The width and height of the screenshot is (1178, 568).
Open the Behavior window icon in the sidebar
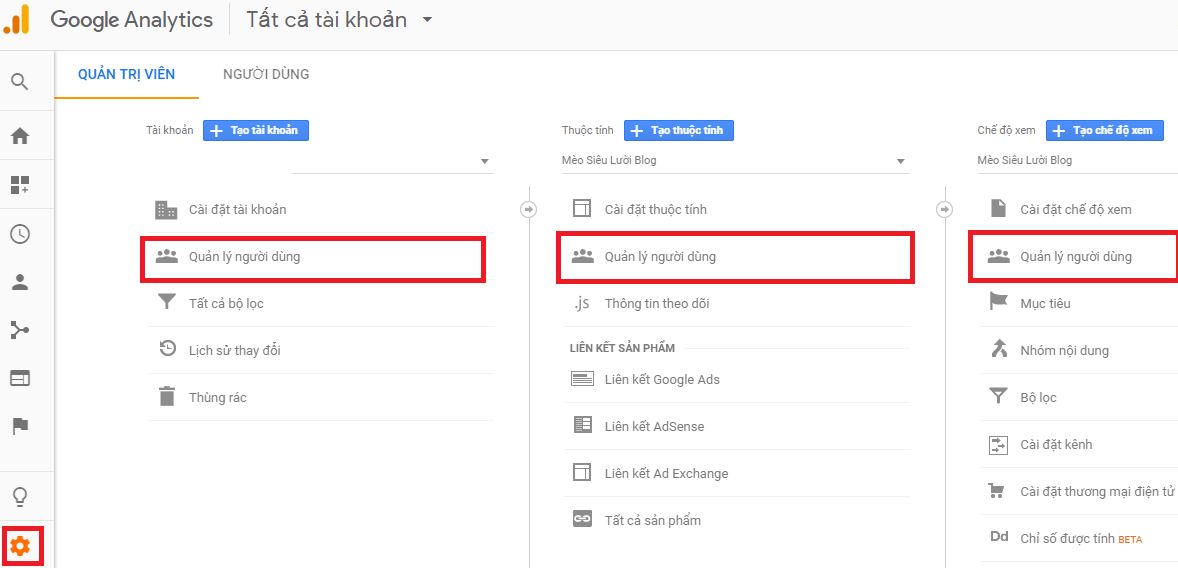(20, 378)
